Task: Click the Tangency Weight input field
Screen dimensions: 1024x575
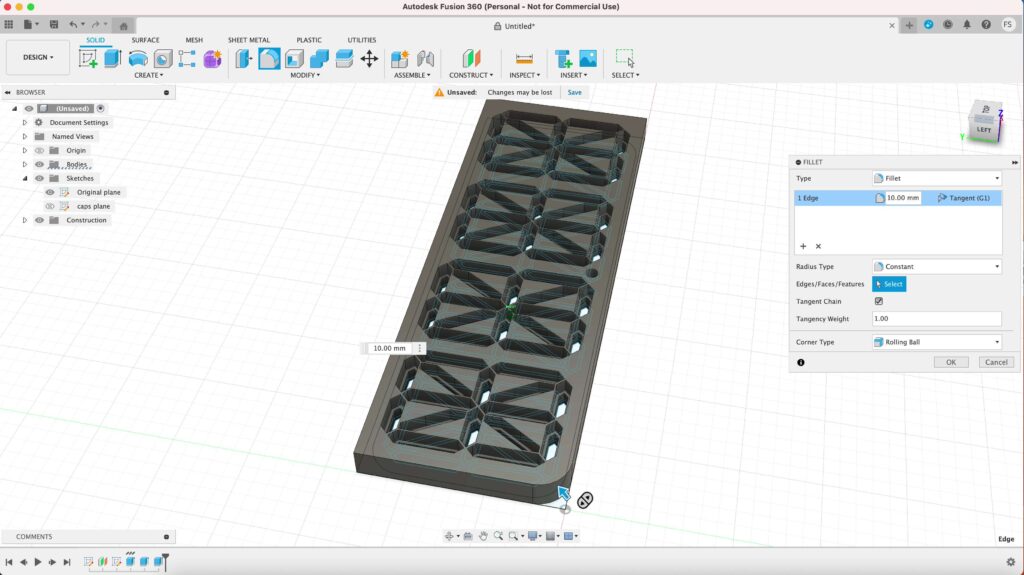Action: 936,319
